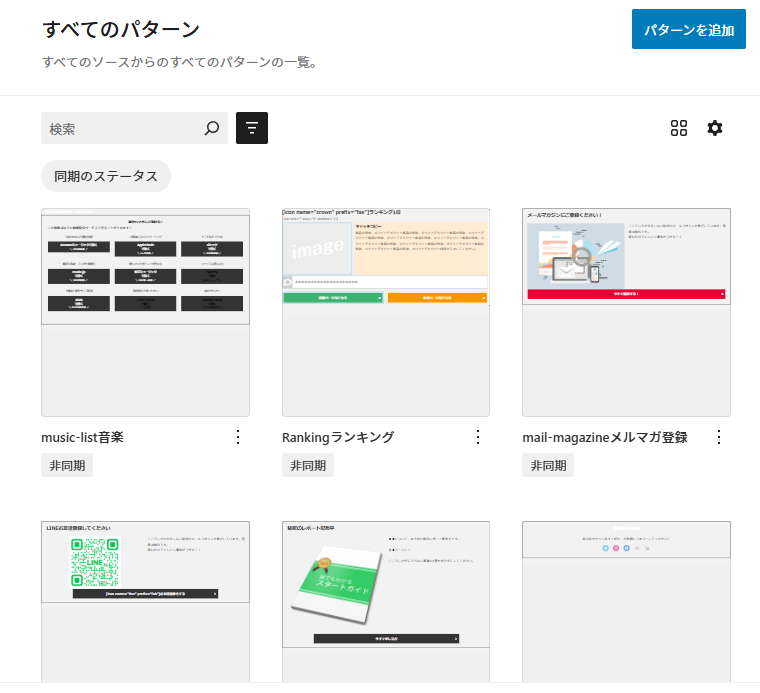Screen dimensions: 760x693
Task: Click the search magnifier icon
Action: pos(211,128)
